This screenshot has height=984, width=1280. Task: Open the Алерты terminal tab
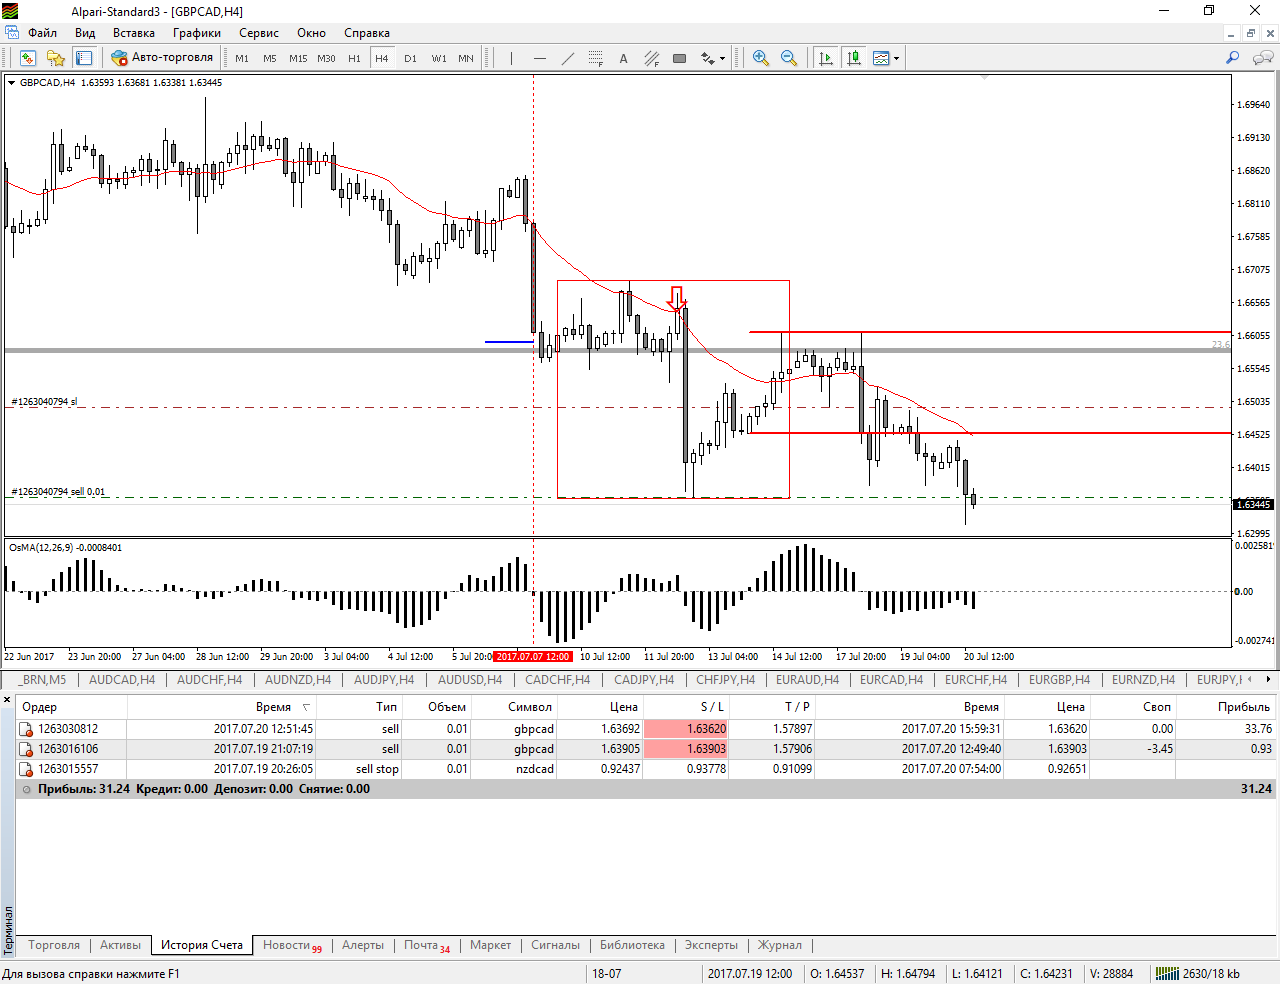tap(363, 945)
